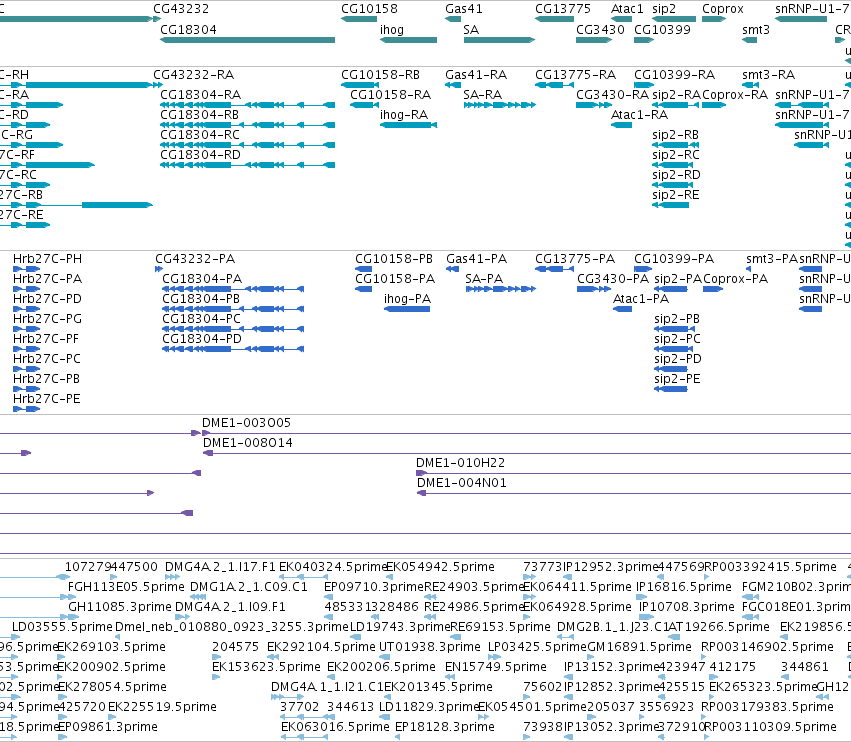Choose the CG18304-PC protein label
851x742 pixels.
[201, 319]
